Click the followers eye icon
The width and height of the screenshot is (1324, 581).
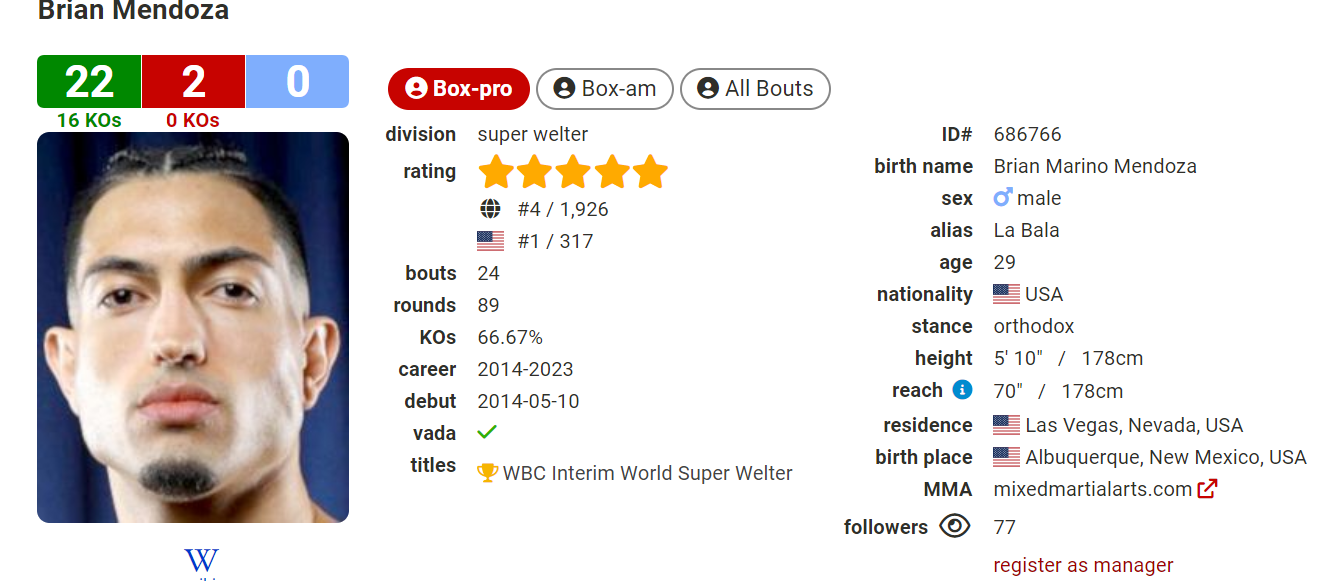pos(955,526)
